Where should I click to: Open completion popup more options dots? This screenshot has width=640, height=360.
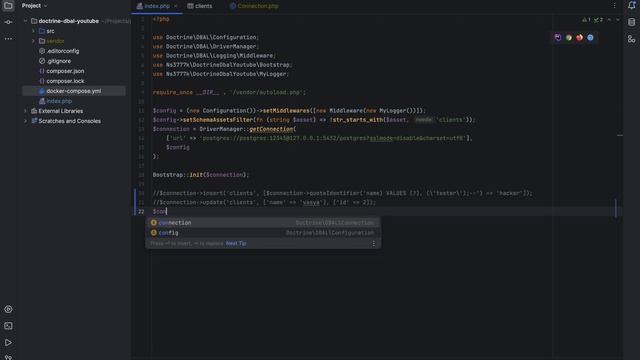(x=373, y=243)
